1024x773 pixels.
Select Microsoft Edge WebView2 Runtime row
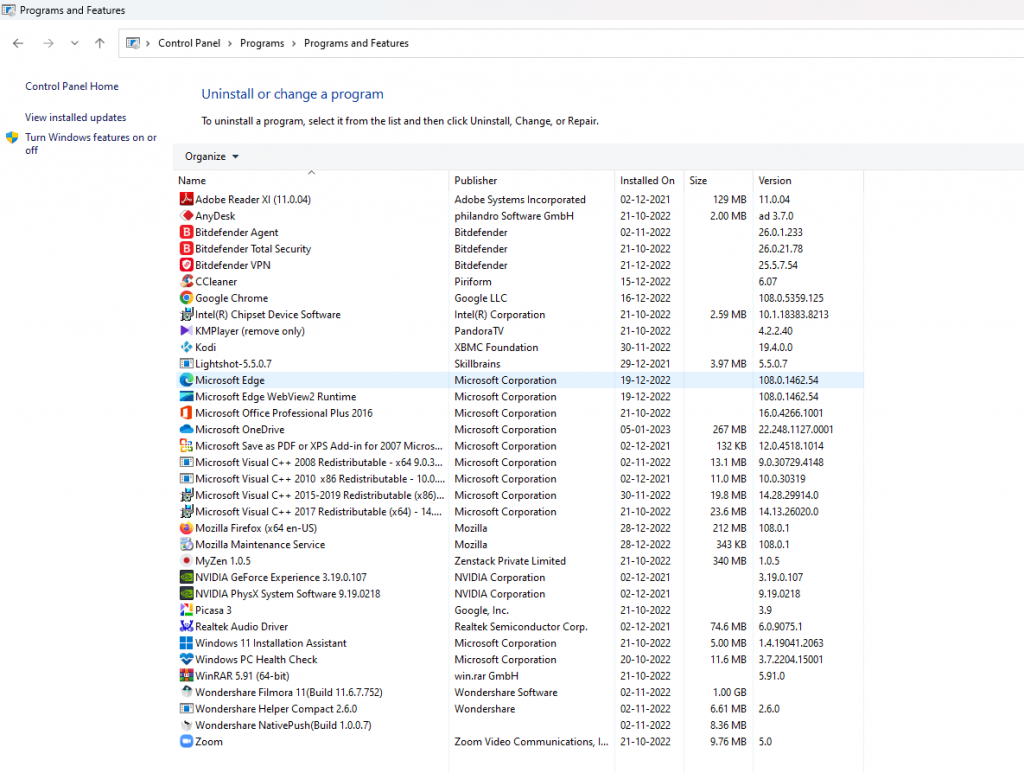[520, 396]
